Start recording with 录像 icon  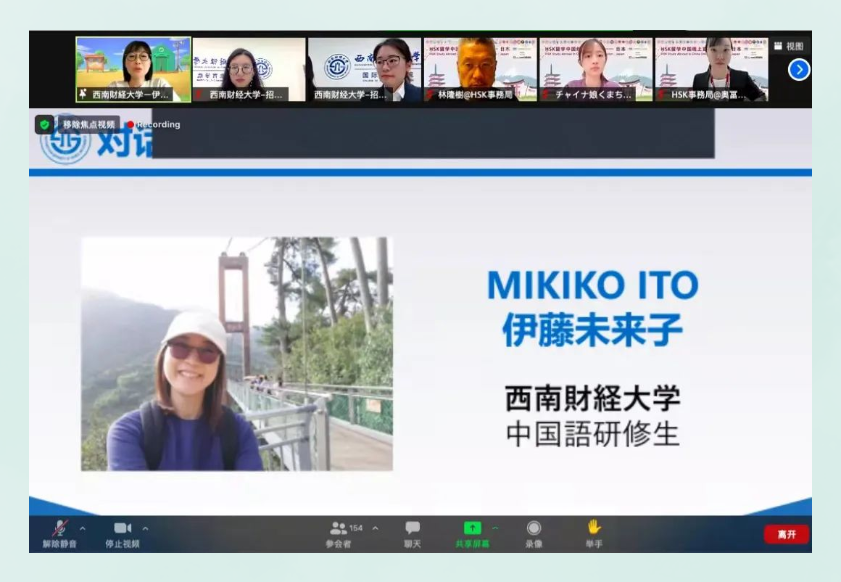(x=534, y=529)
